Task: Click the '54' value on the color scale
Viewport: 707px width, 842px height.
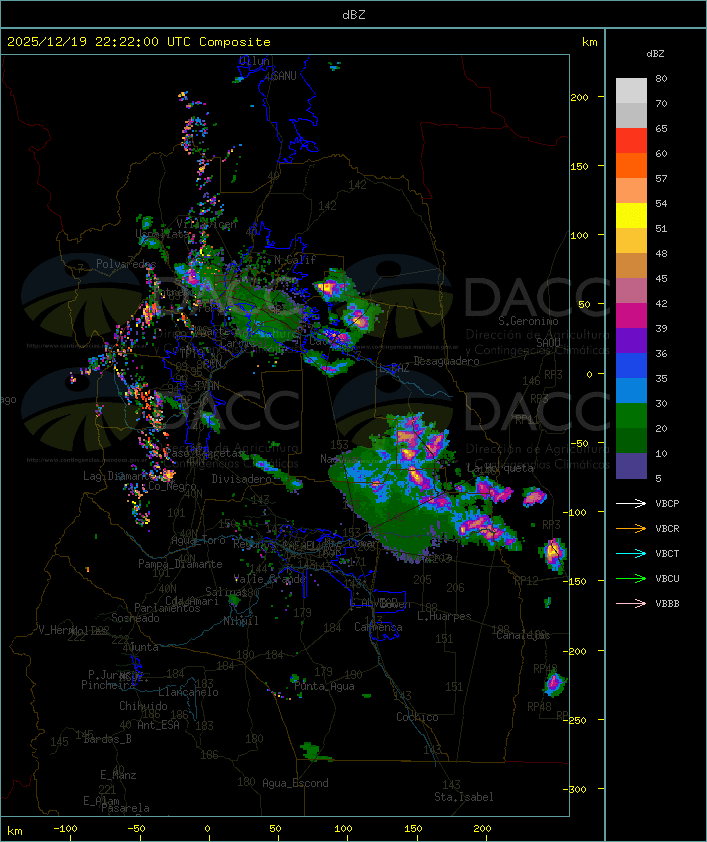Action: click(661, 204)
